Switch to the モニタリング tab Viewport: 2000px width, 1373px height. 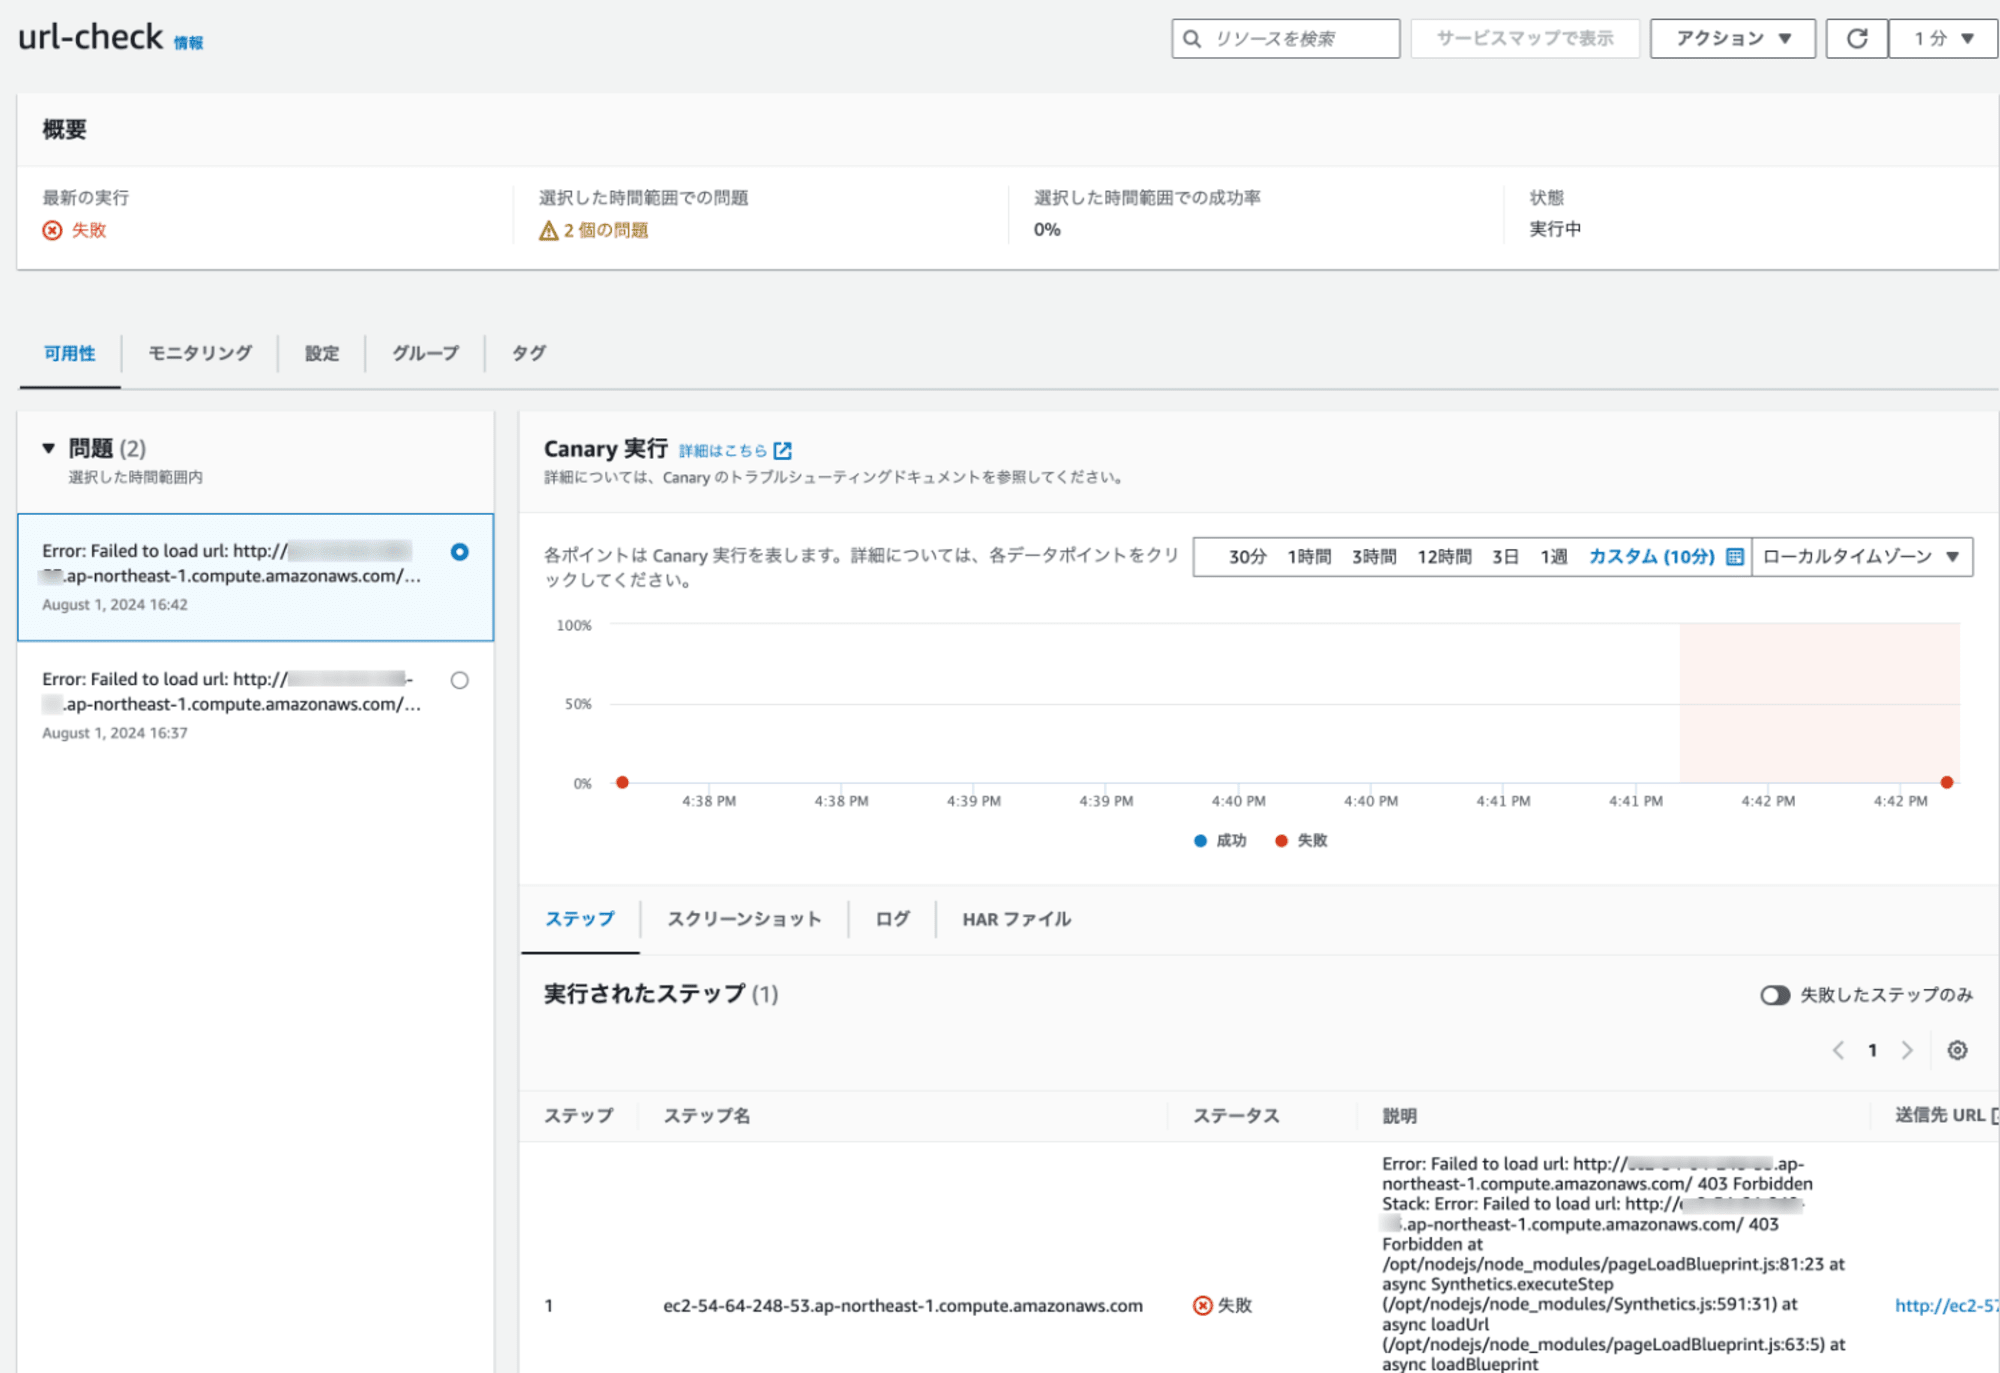pyautogui.click(x=200, y=353)
